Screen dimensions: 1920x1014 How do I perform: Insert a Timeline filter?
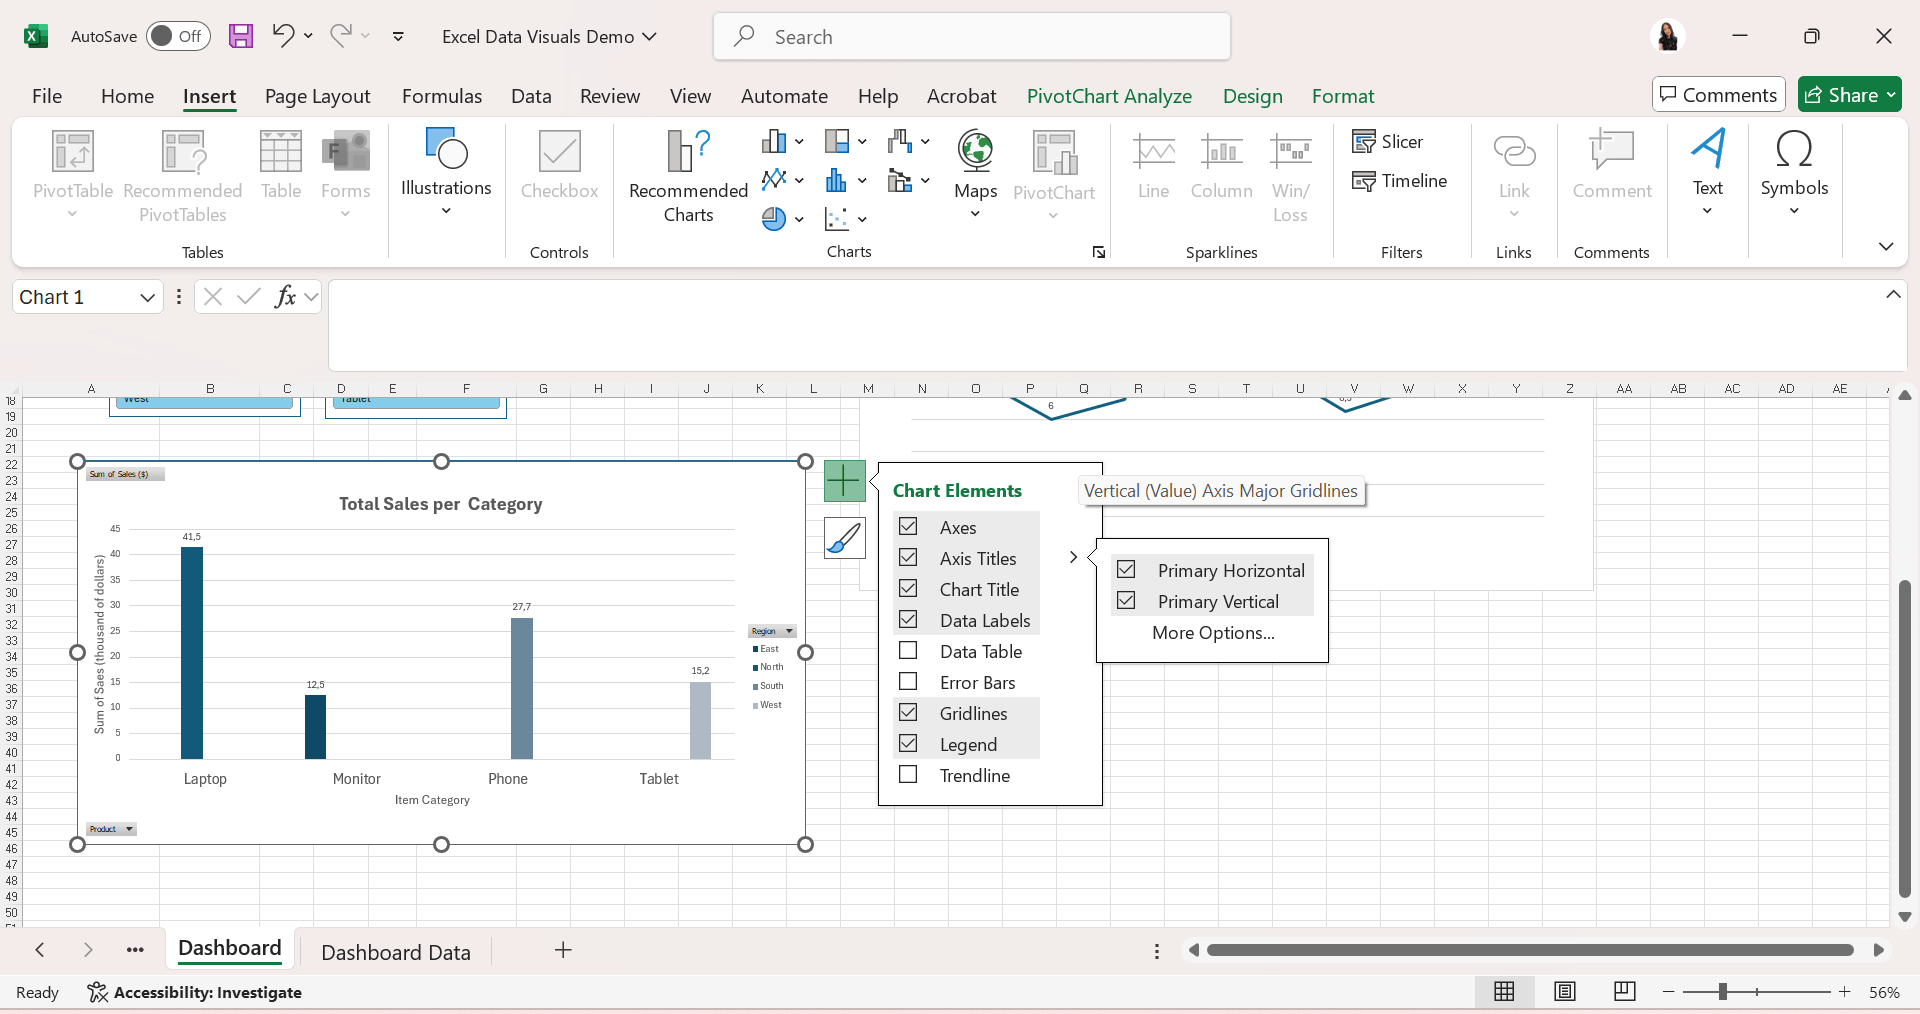click(1399, 181)
